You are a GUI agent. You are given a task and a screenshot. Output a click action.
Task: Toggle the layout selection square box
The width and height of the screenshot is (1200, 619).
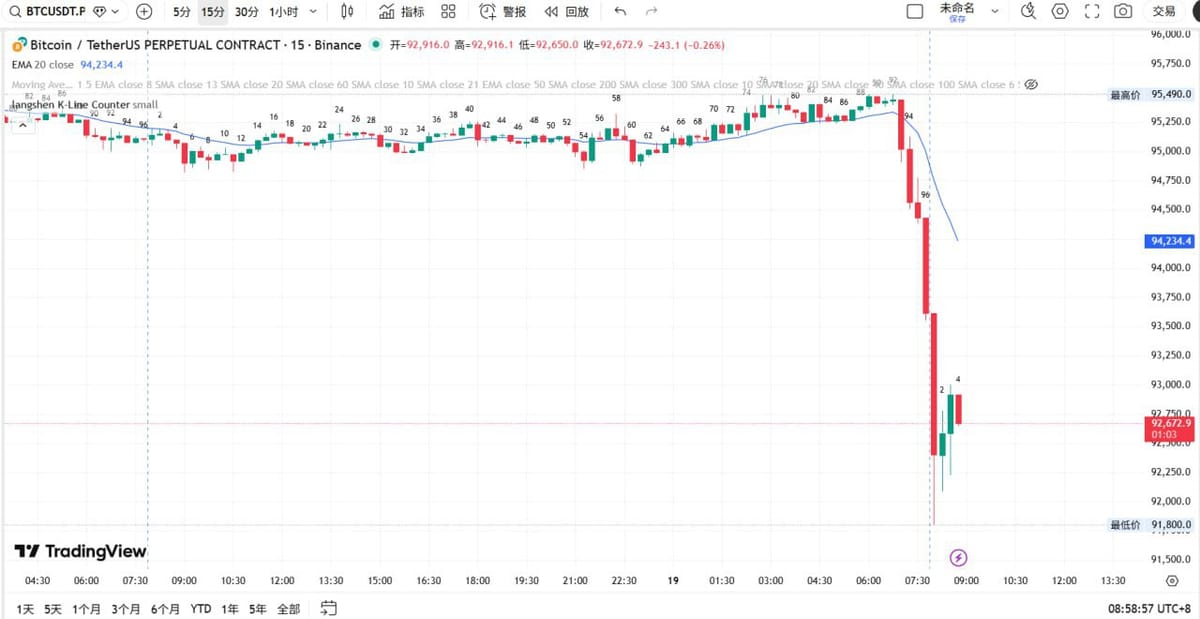[914, 12]
